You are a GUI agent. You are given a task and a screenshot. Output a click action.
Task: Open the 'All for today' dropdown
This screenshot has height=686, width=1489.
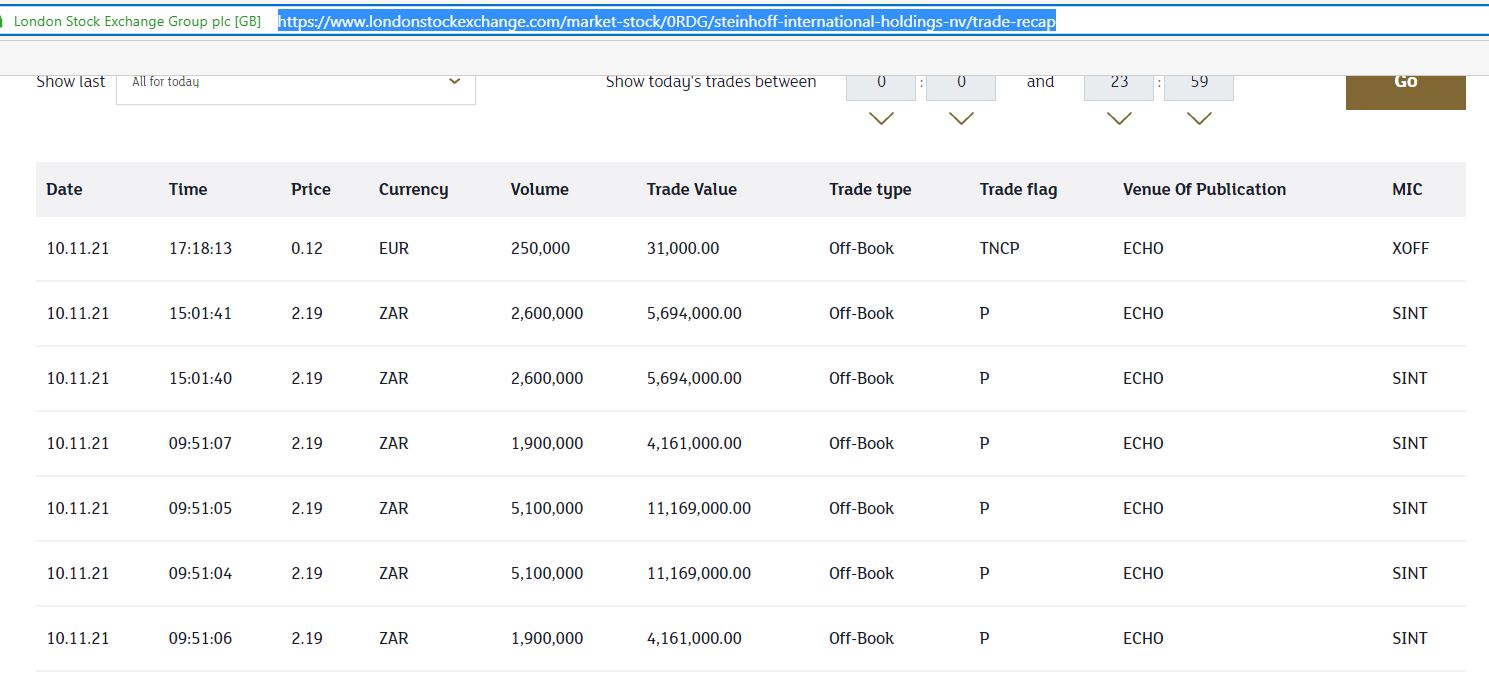[295, 82]
